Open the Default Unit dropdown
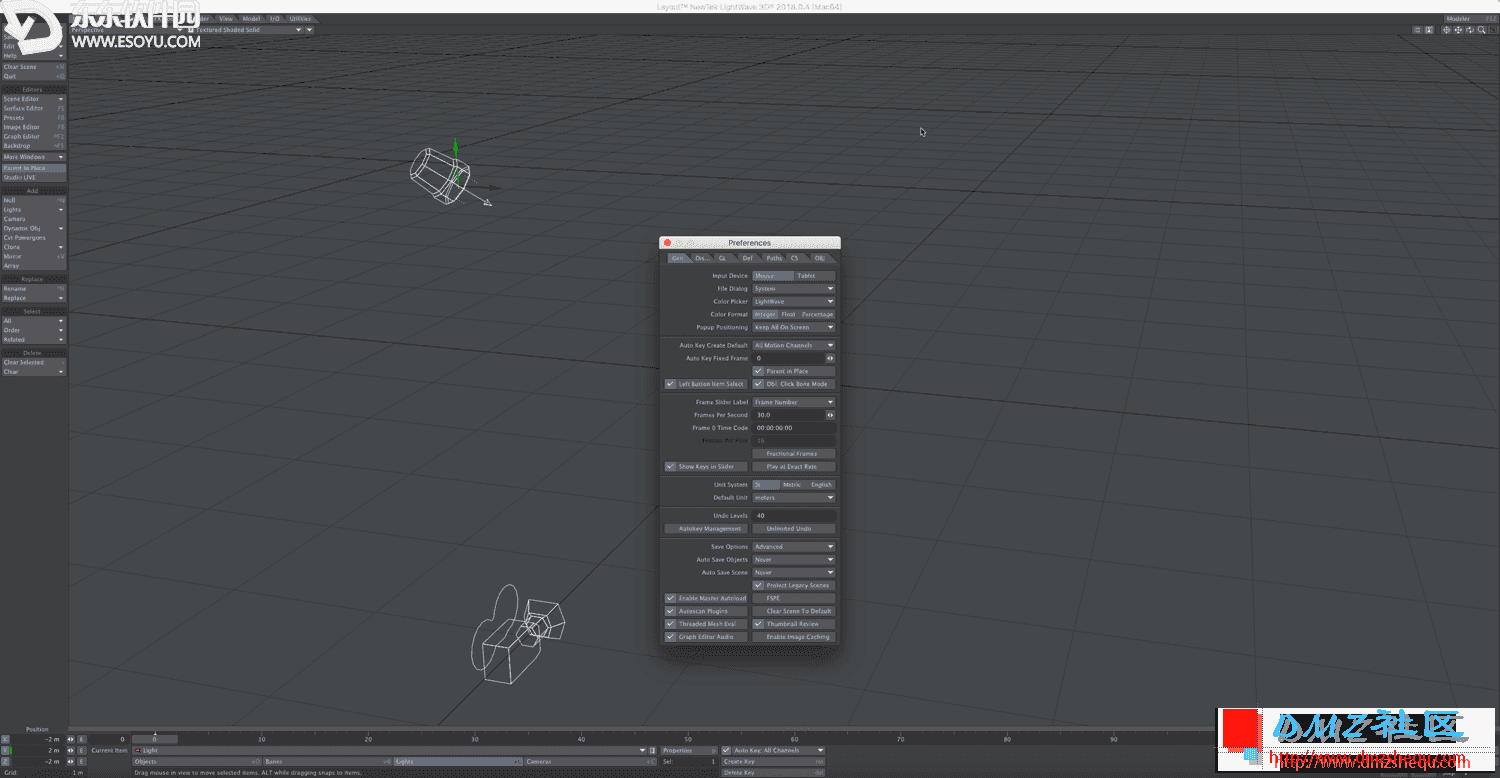The height and width of the screenshot is (778, 1500). coord(794,498)
